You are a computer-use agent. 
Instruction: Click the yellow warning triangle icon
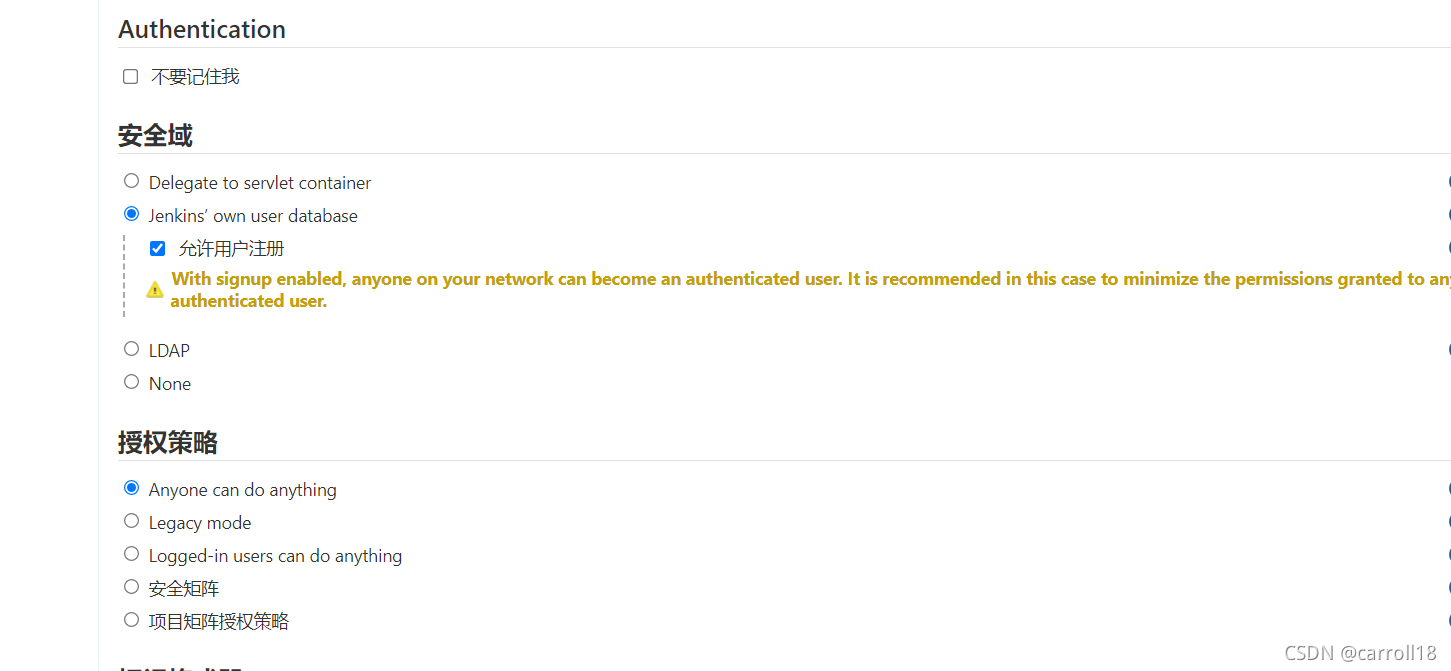coord(154,289)
